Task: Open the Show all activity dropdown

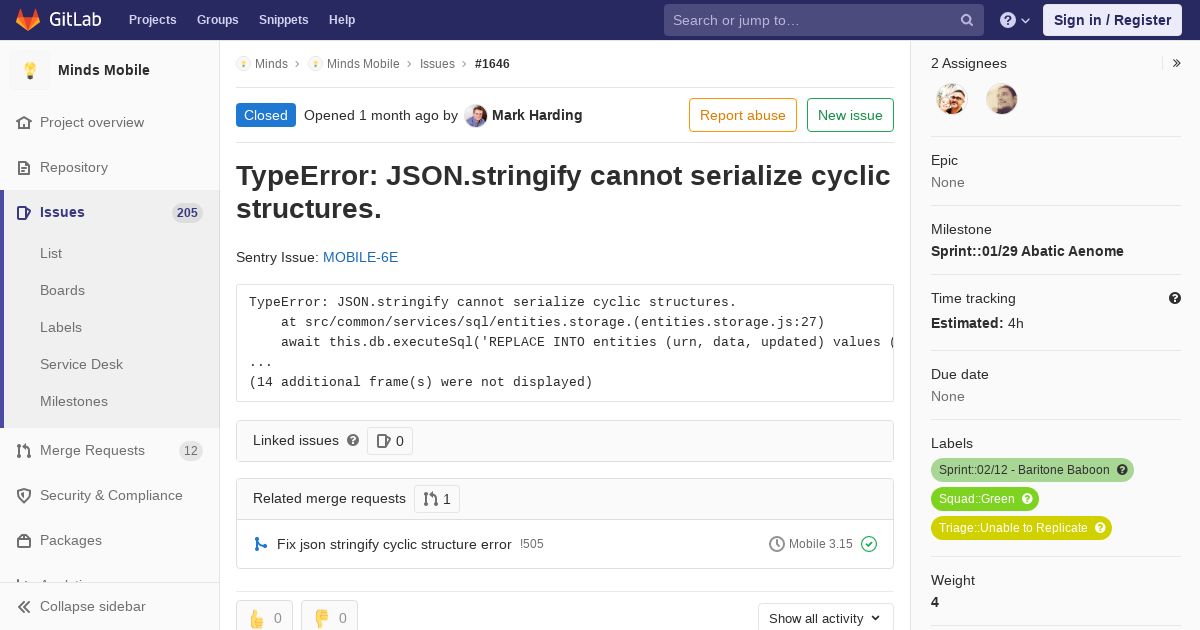Action: pyautogui.click(x=825, y=618)
